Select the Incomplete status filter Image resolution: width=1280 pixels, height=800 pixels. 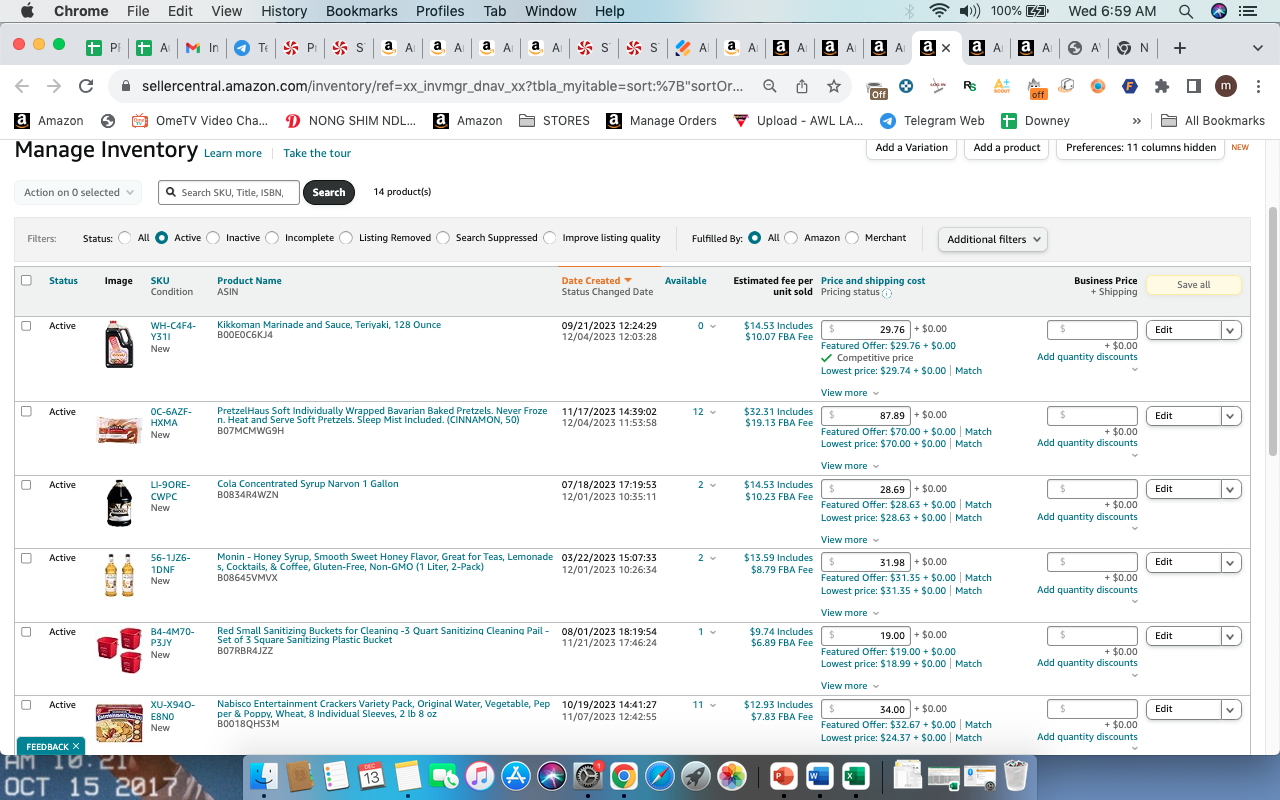pyautogui.click(x=271, y=238)
